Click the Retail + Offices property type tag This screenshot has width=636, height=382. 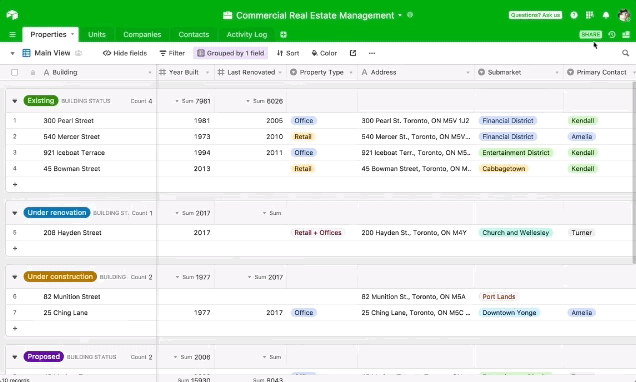(318, 233)
